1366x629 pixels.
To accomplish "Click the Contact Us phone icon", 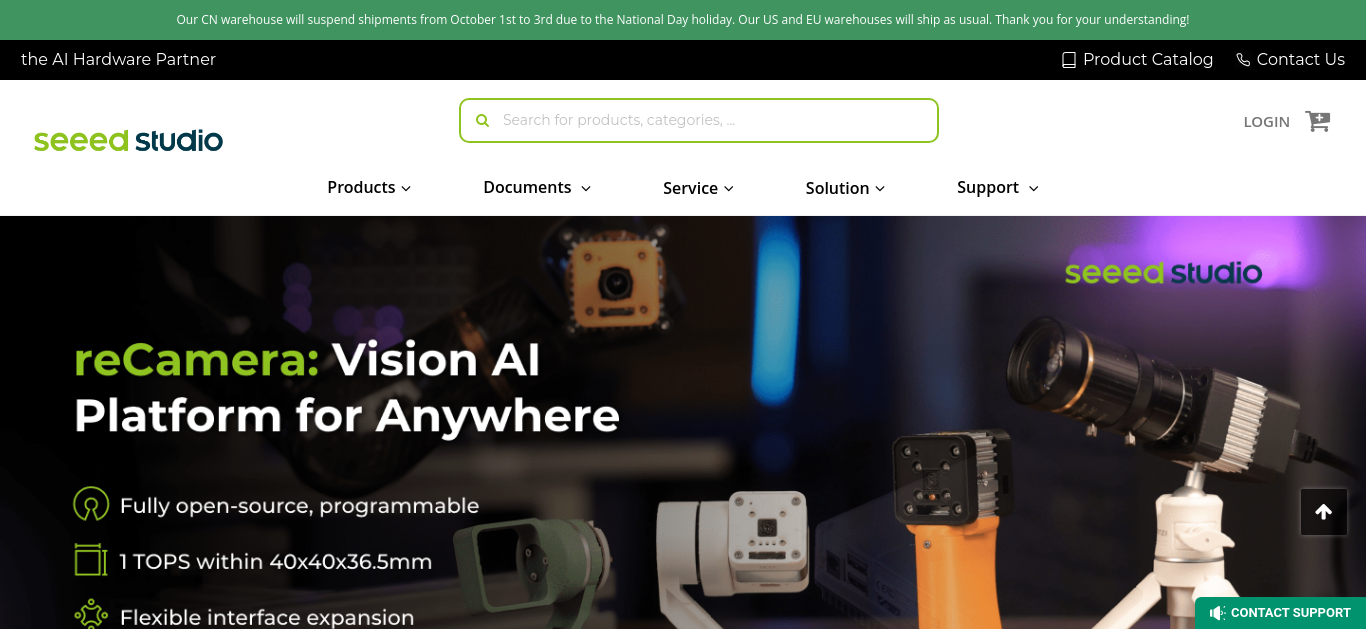I will click(1243, 60).
